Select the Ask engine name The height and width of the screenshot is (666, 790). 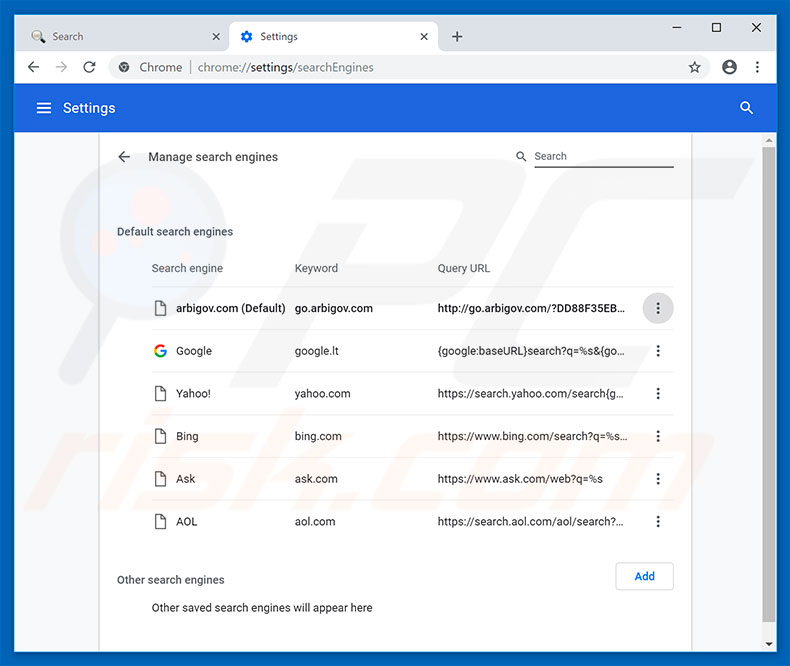tap(185, 479)
